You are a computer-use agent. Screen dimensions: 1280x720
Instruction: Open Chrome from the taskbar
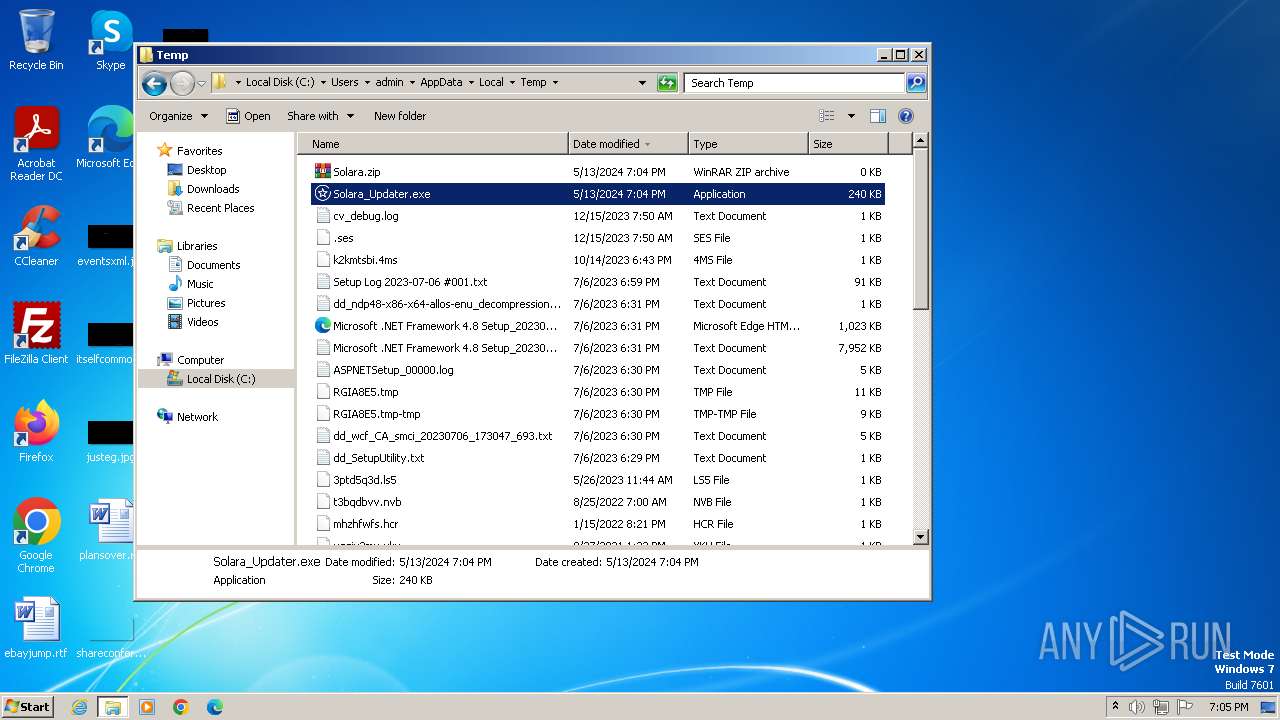(x=181, y=707)
